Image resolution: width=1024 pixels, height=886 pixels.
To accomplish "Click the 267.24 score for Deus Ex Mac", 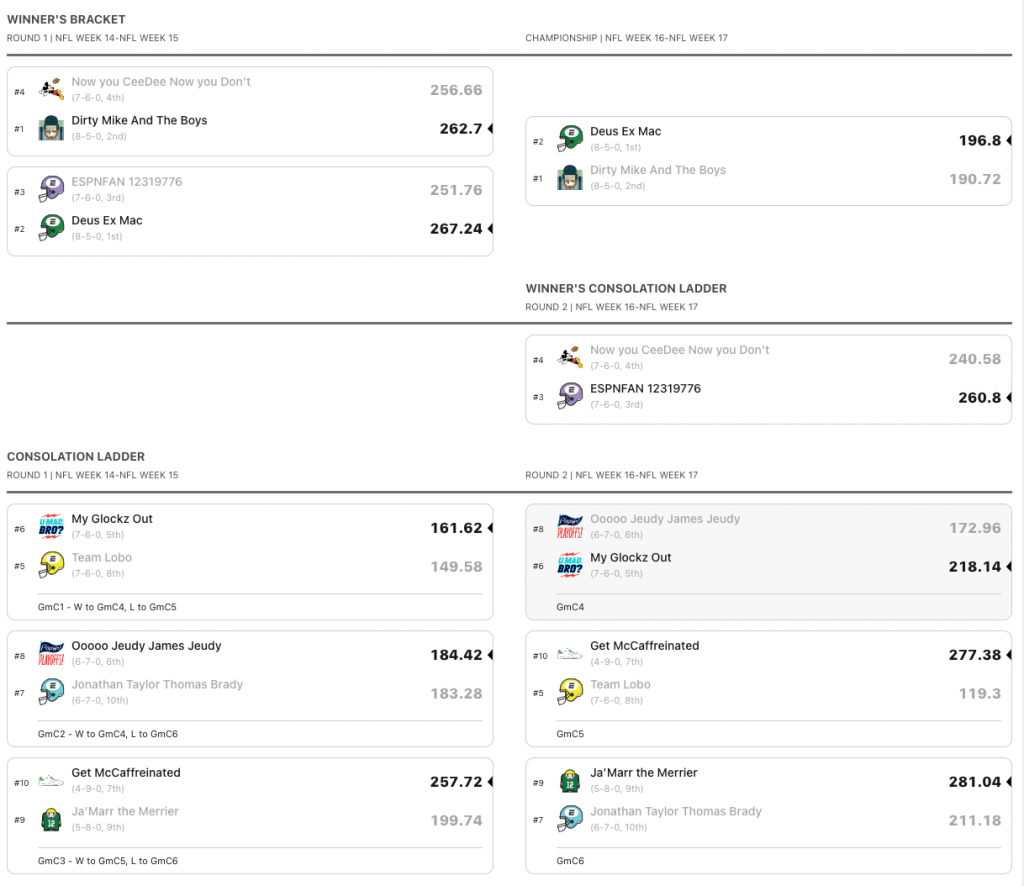I will (455, 229).
